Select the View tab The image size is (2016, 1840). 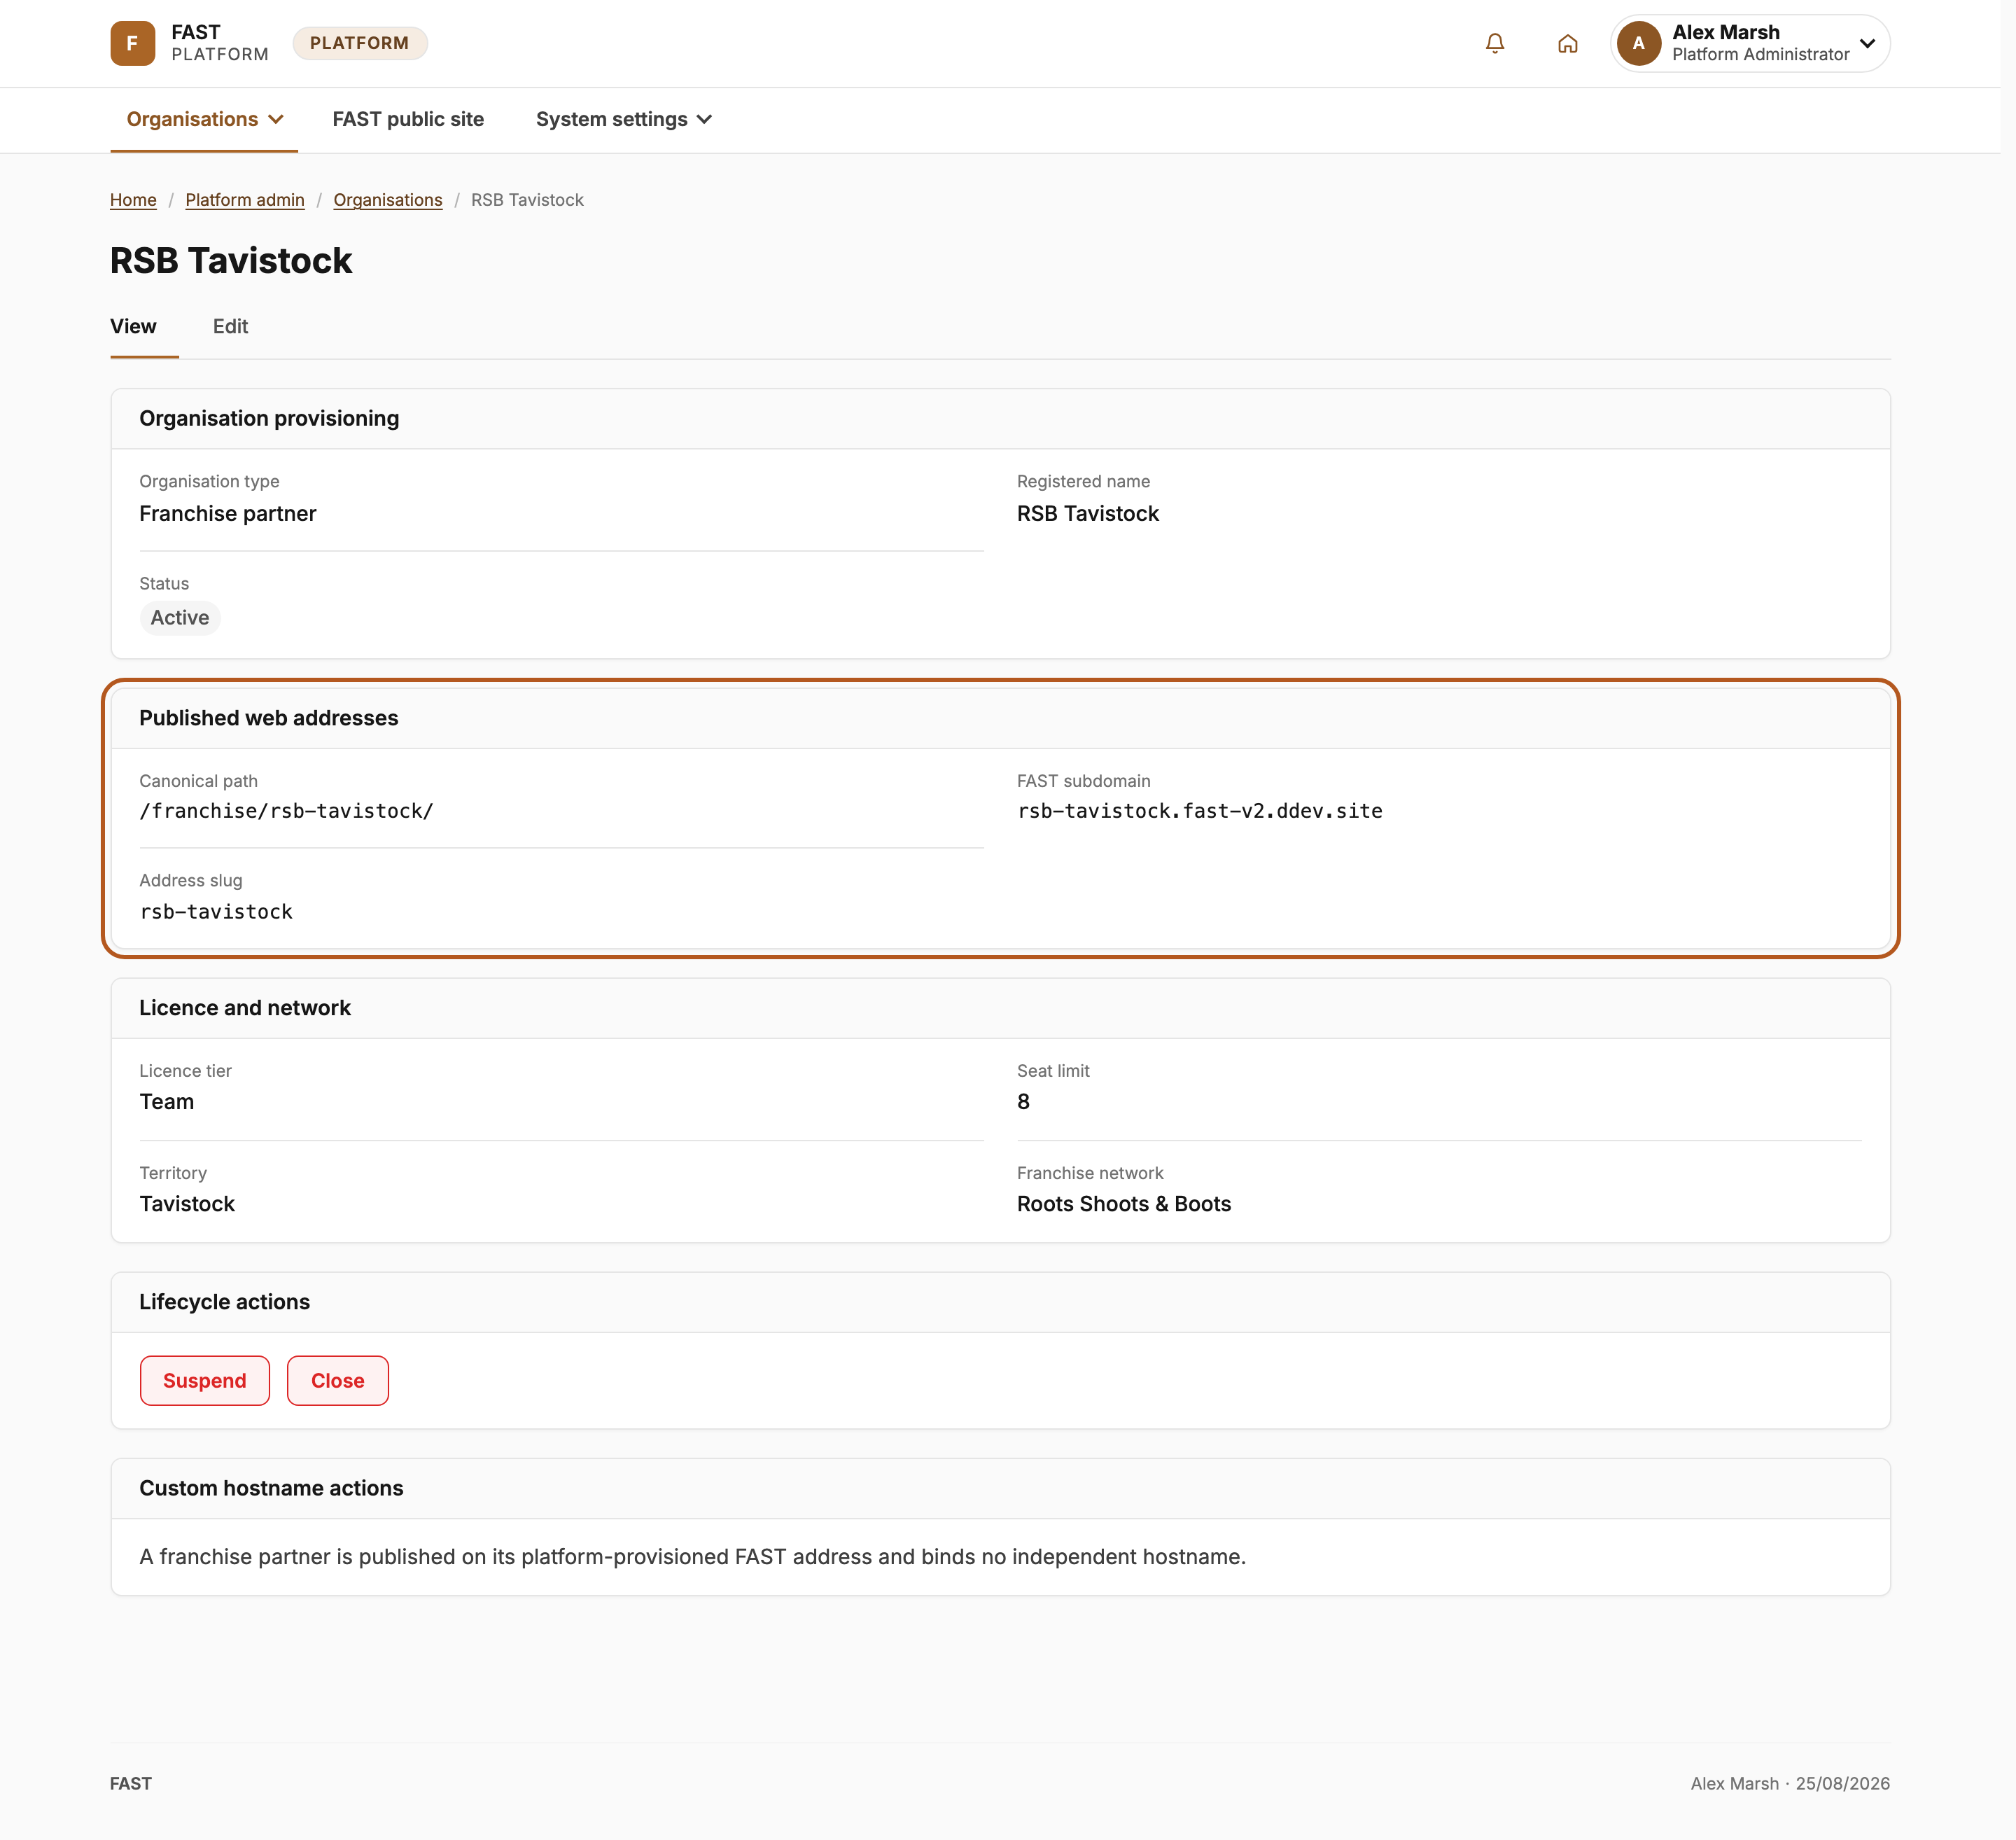pos(133,326)
